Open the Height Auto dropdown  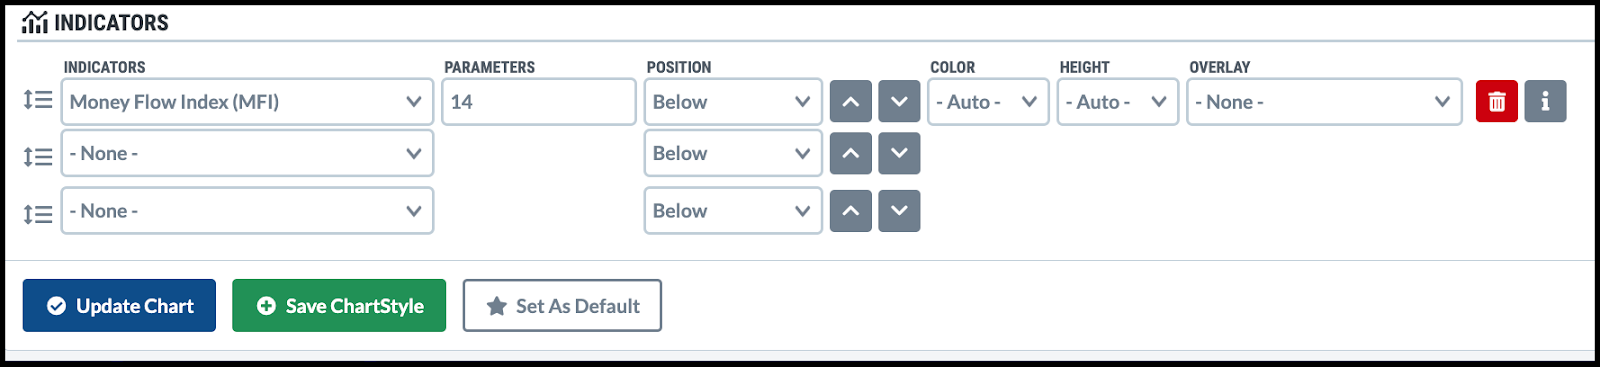(x=1118, y=102)
